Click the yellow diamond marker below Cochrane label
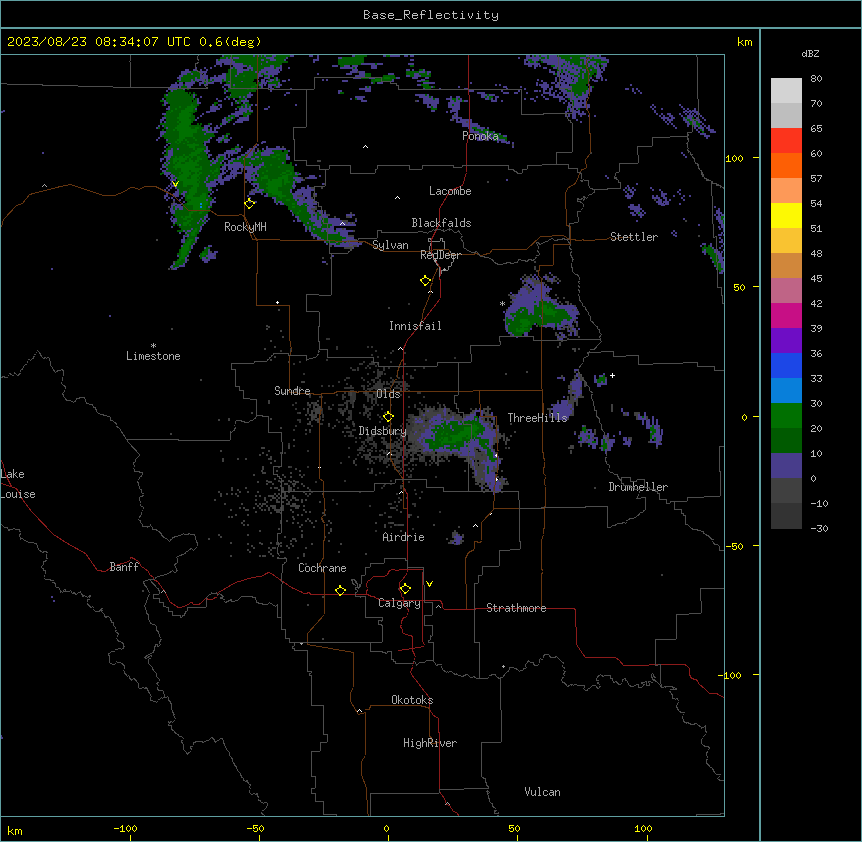 click(340, 590)
